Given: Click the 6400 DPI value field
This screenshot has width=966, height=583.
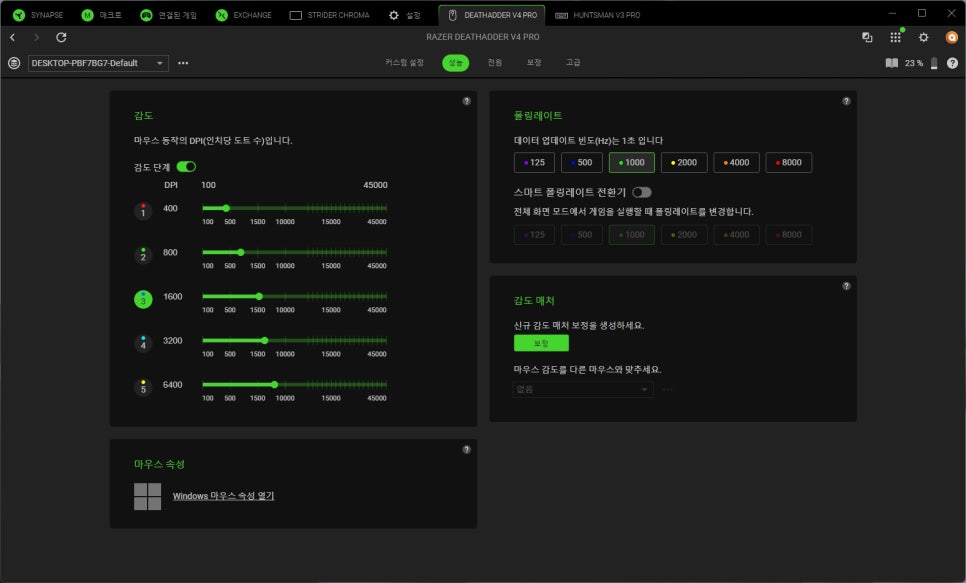Looking at the screenshot, I should (x=172, y=385).
